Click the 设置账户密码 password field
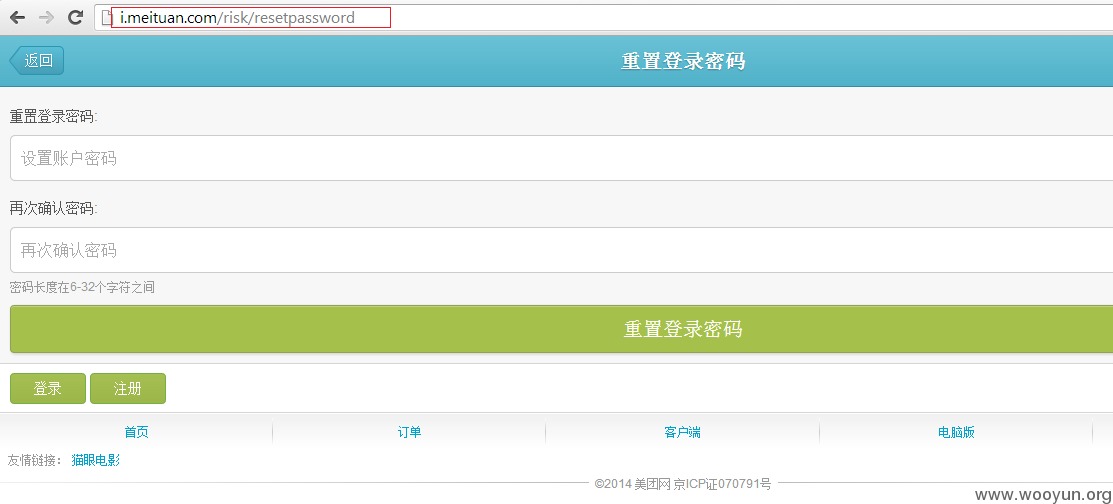 pyautogui.click(x=561, y=158)
